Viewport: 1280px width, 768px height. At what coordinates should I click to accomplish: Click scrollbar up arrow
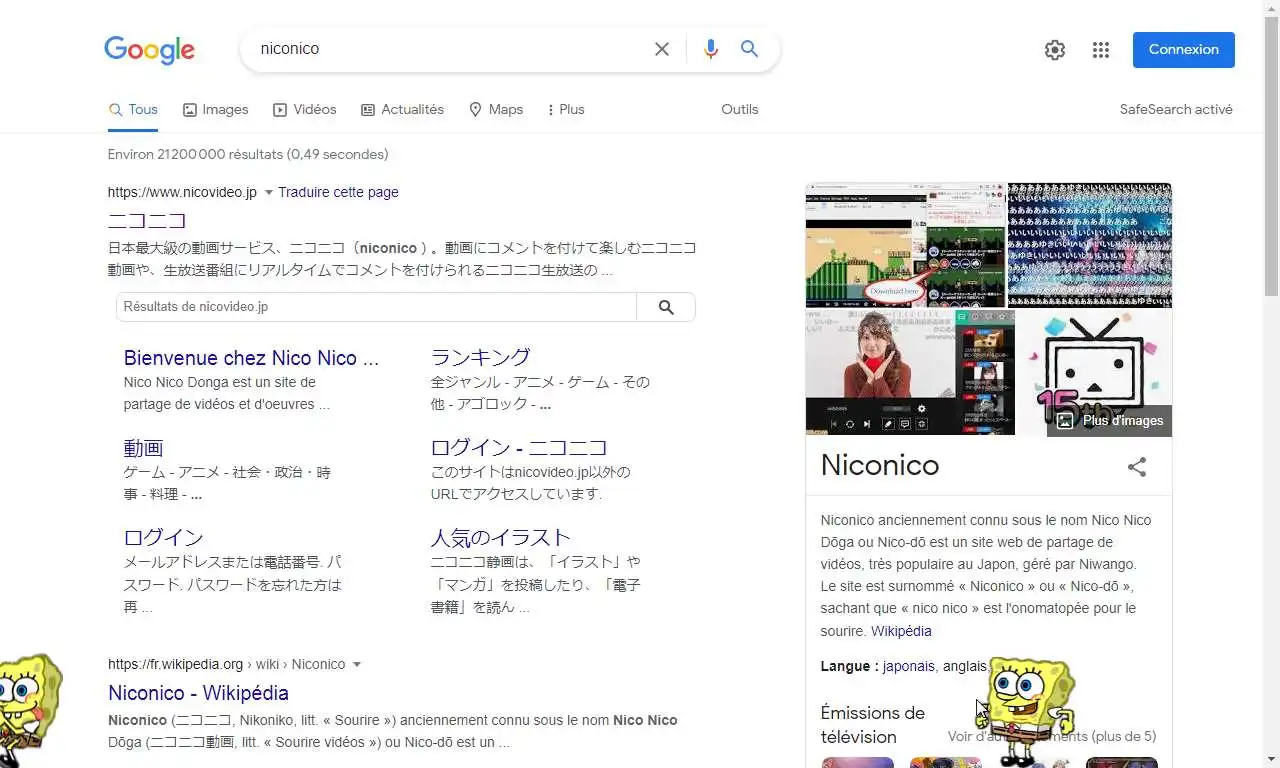pyautogui.click(x=1272, y=8)
